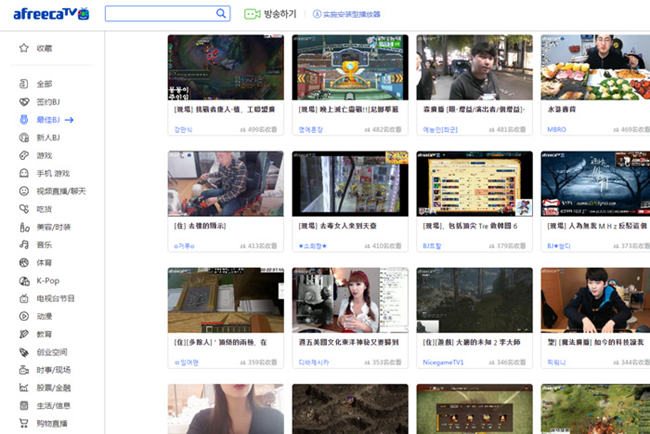
Task: Open the brown top-down terrain game thumbnail
Action: click(350, 409)
